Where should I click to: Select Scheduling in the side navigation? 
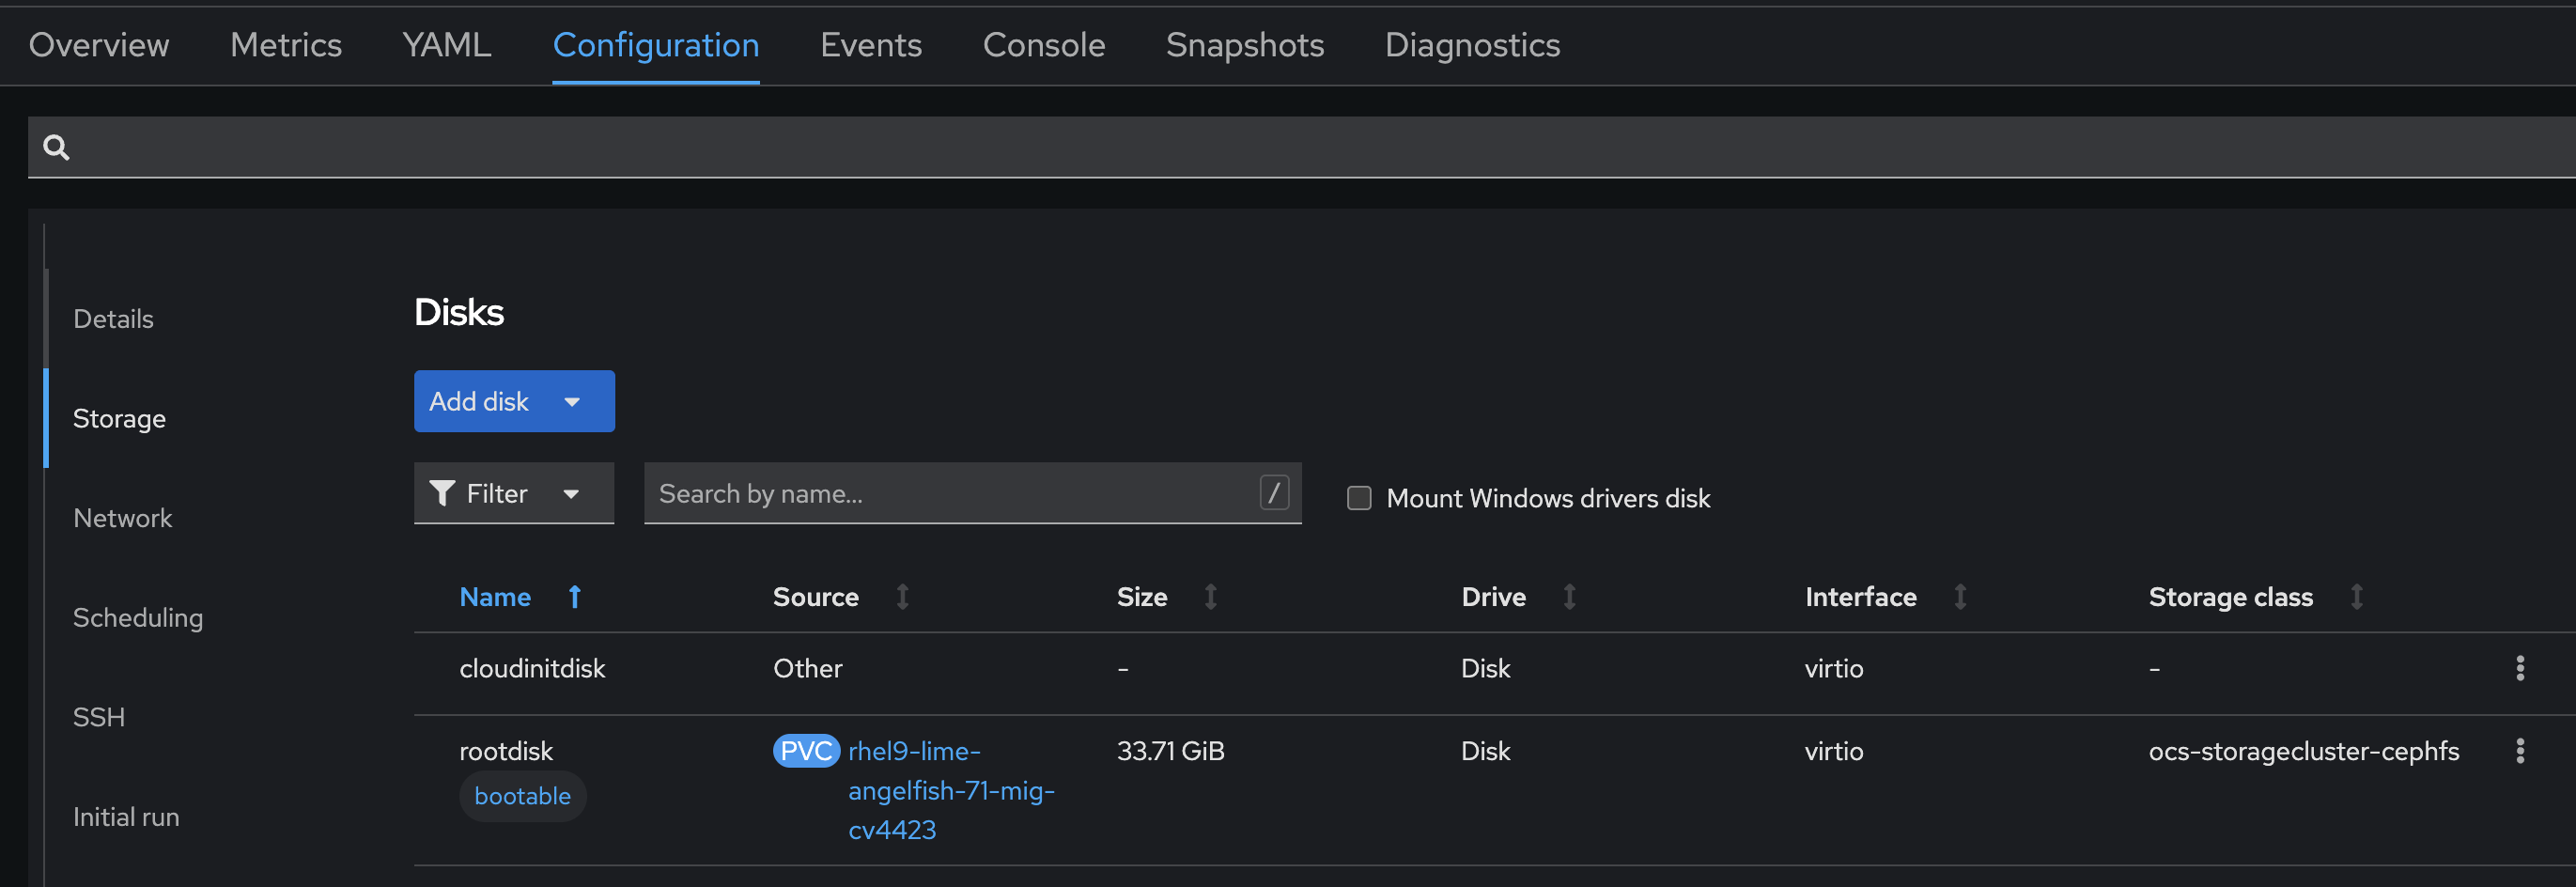137,618
